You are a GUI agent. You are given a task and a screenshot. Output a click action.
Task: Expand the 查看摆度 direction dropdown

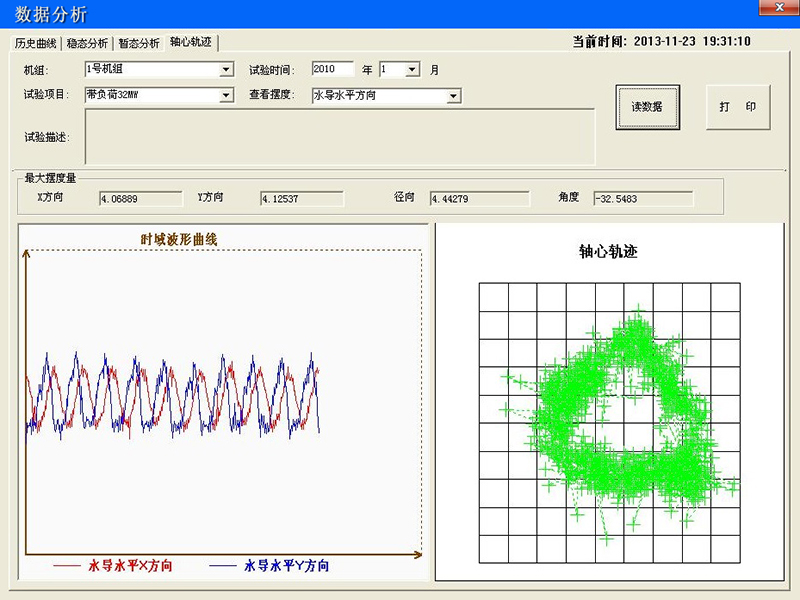(x=453, y=96)
